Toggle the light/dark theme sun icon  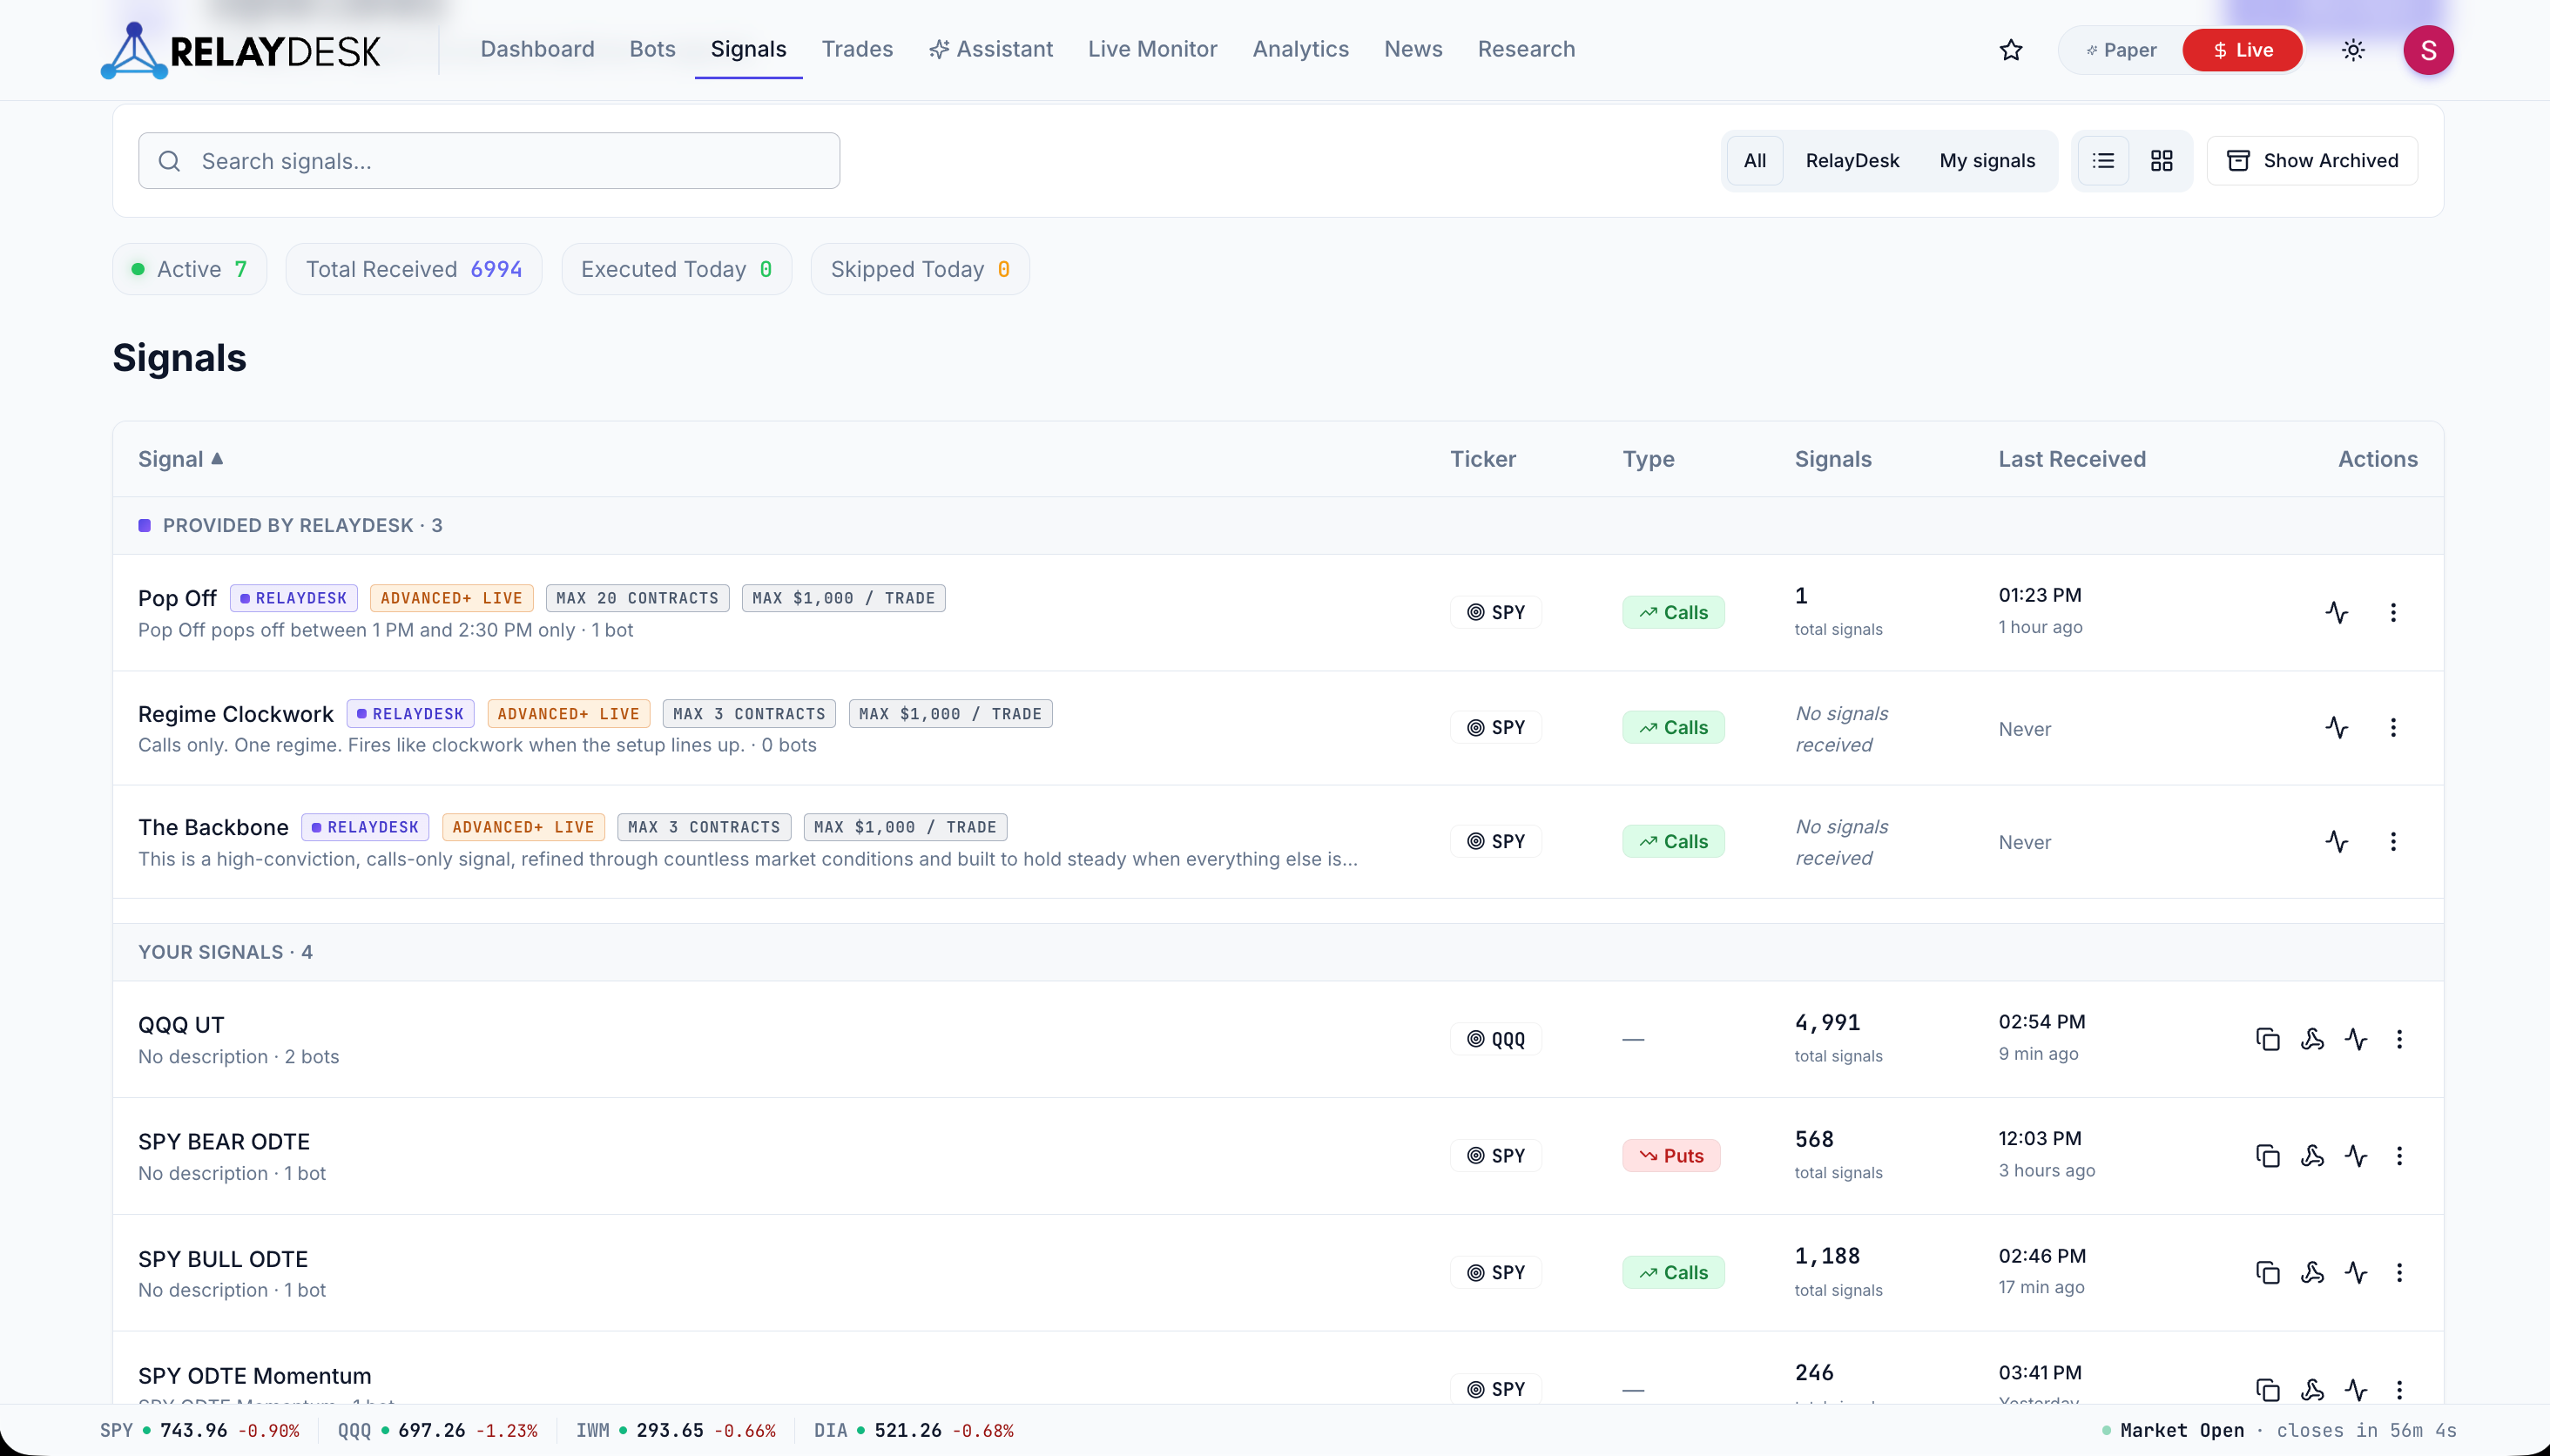(x=2353, y=50)
